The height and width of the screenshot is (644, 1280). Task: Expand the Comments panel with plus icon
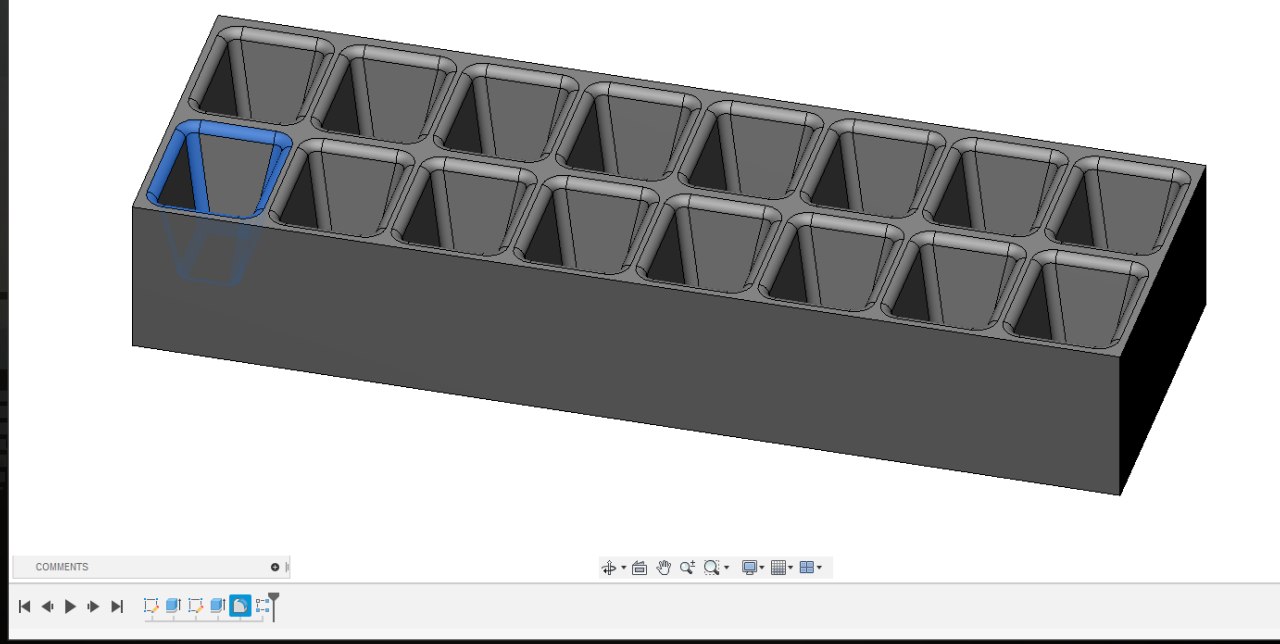click(275, 567)
